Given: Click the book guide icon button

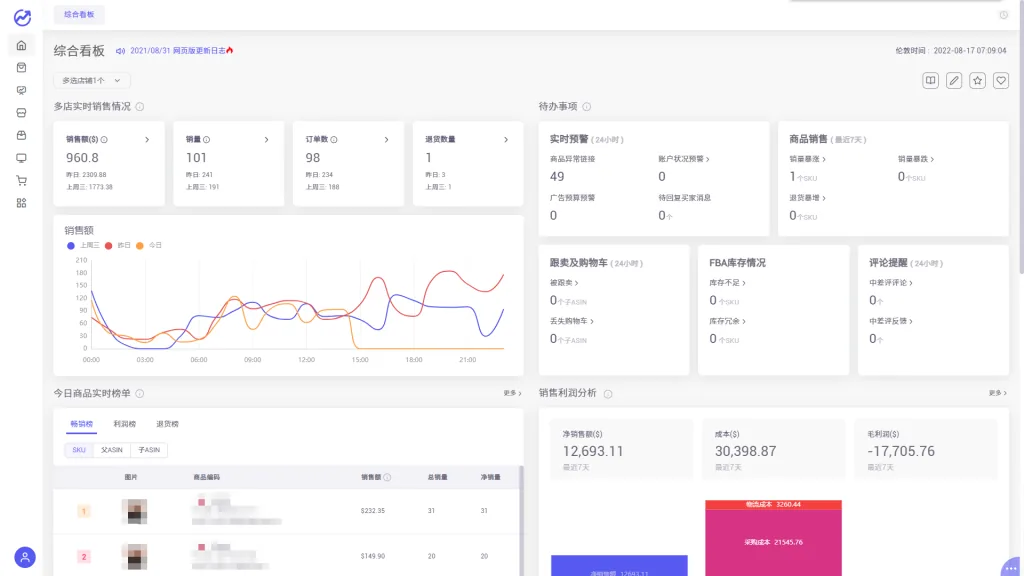Looking at the screenshot, I should (931, 80).
